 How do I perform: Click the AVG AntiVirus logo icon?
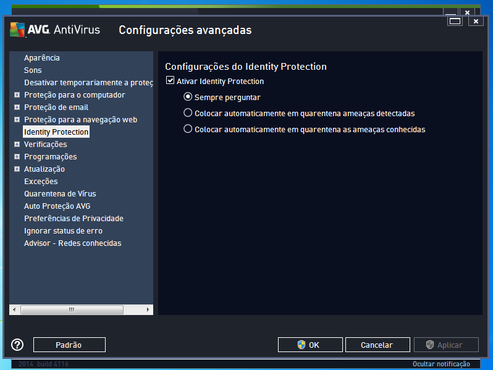pos(17,30)
